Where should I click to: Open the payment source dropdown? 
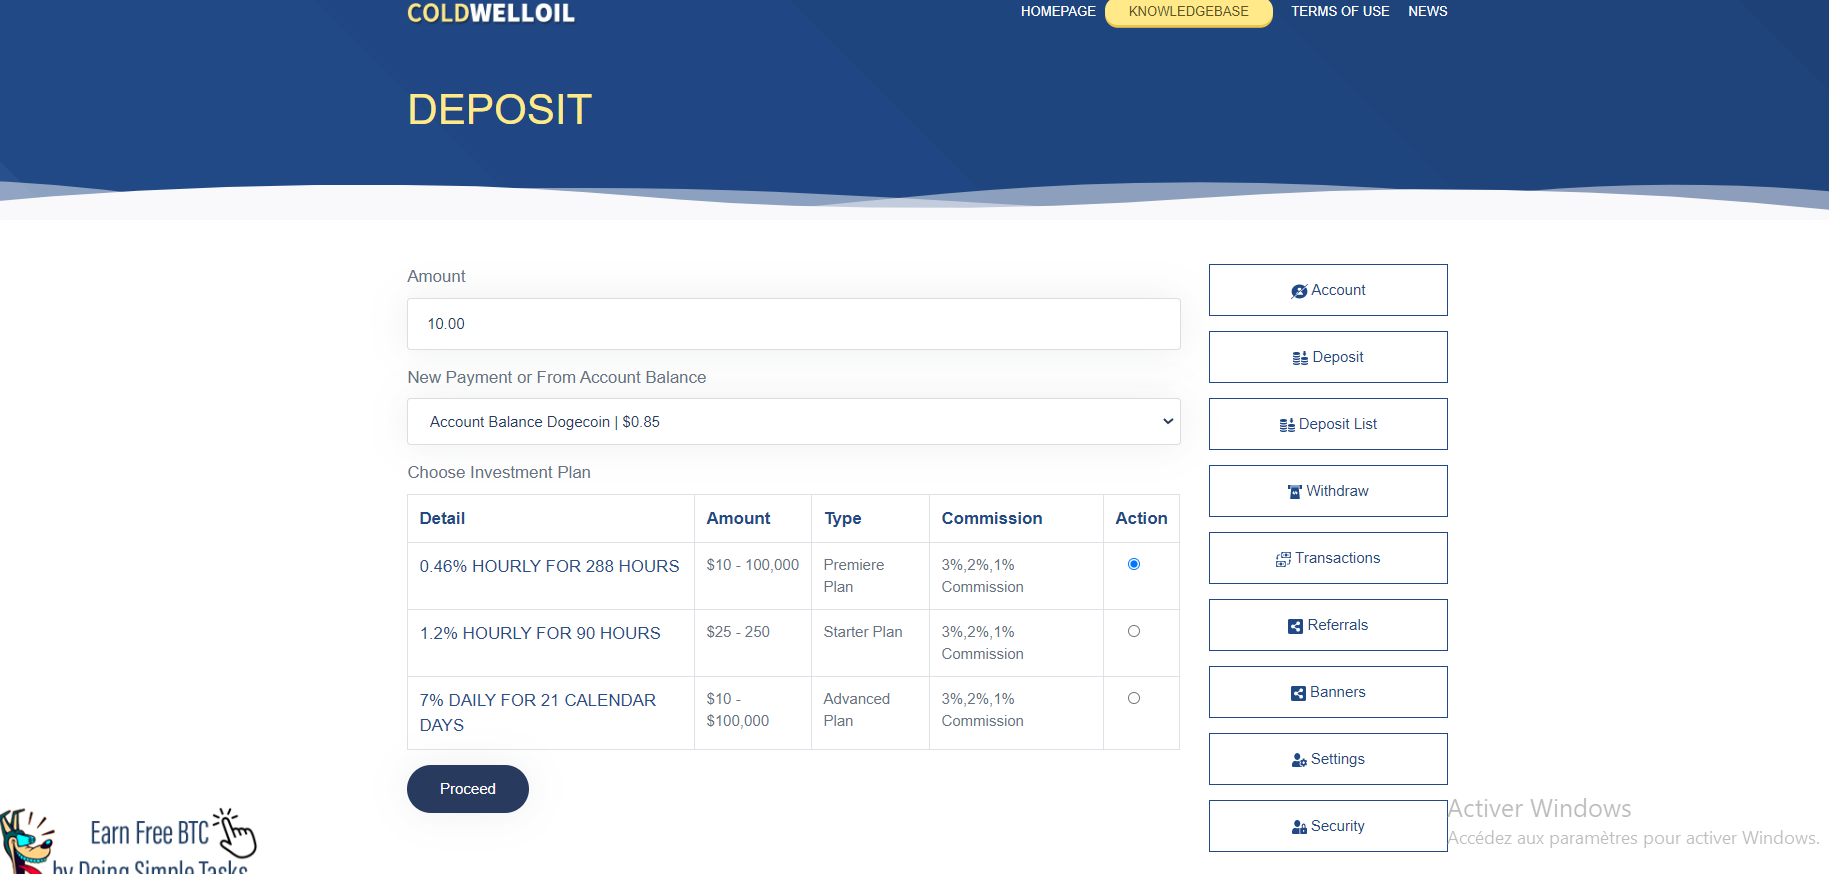[794, 422]
